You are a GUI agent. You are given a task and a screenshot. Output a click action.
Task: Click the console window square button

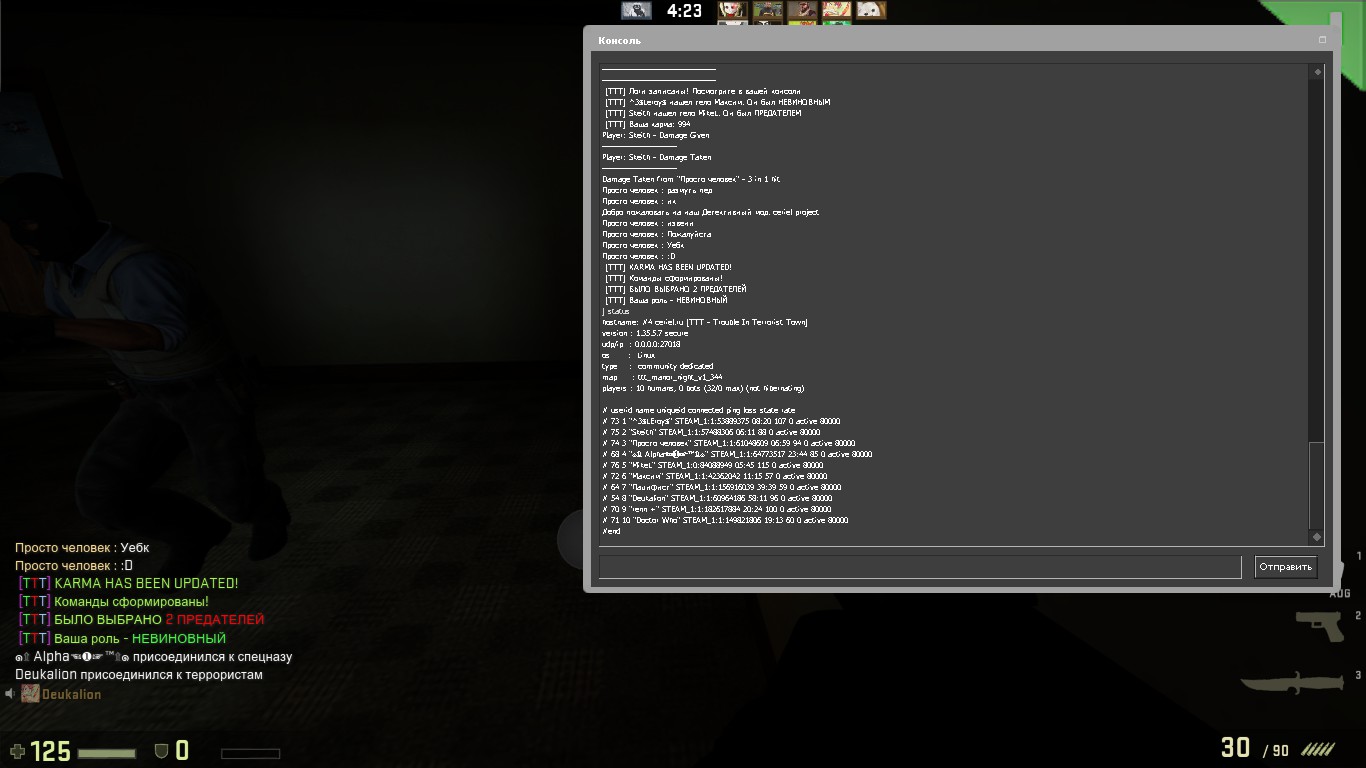coord(1322,40)
